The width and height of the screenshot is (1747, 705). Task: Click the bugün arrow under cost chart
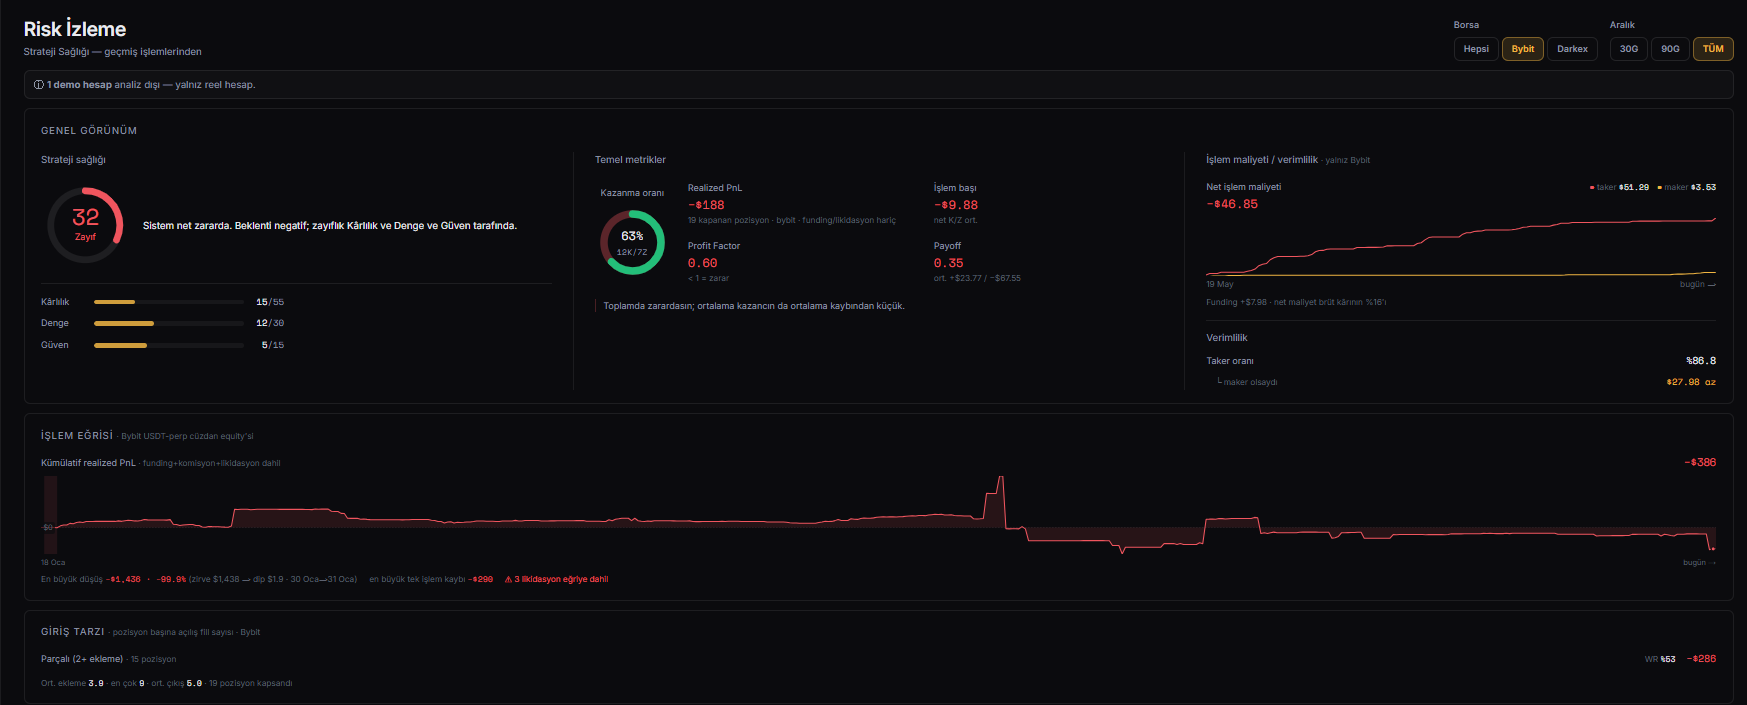[1712, 285]
